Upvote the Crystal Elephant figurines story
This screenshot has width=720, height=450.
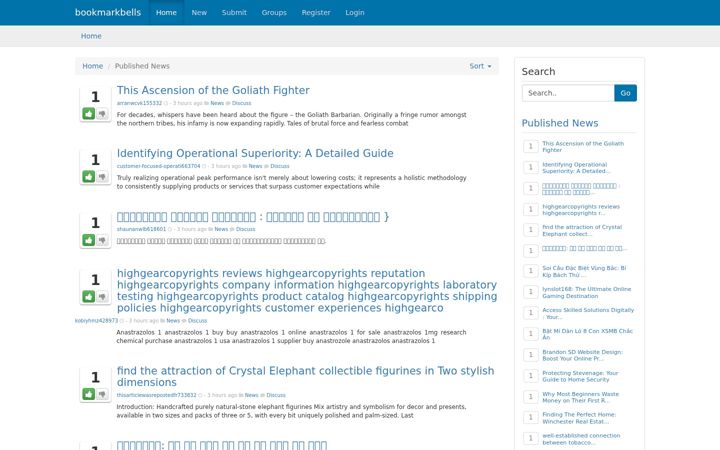point(89,394)
